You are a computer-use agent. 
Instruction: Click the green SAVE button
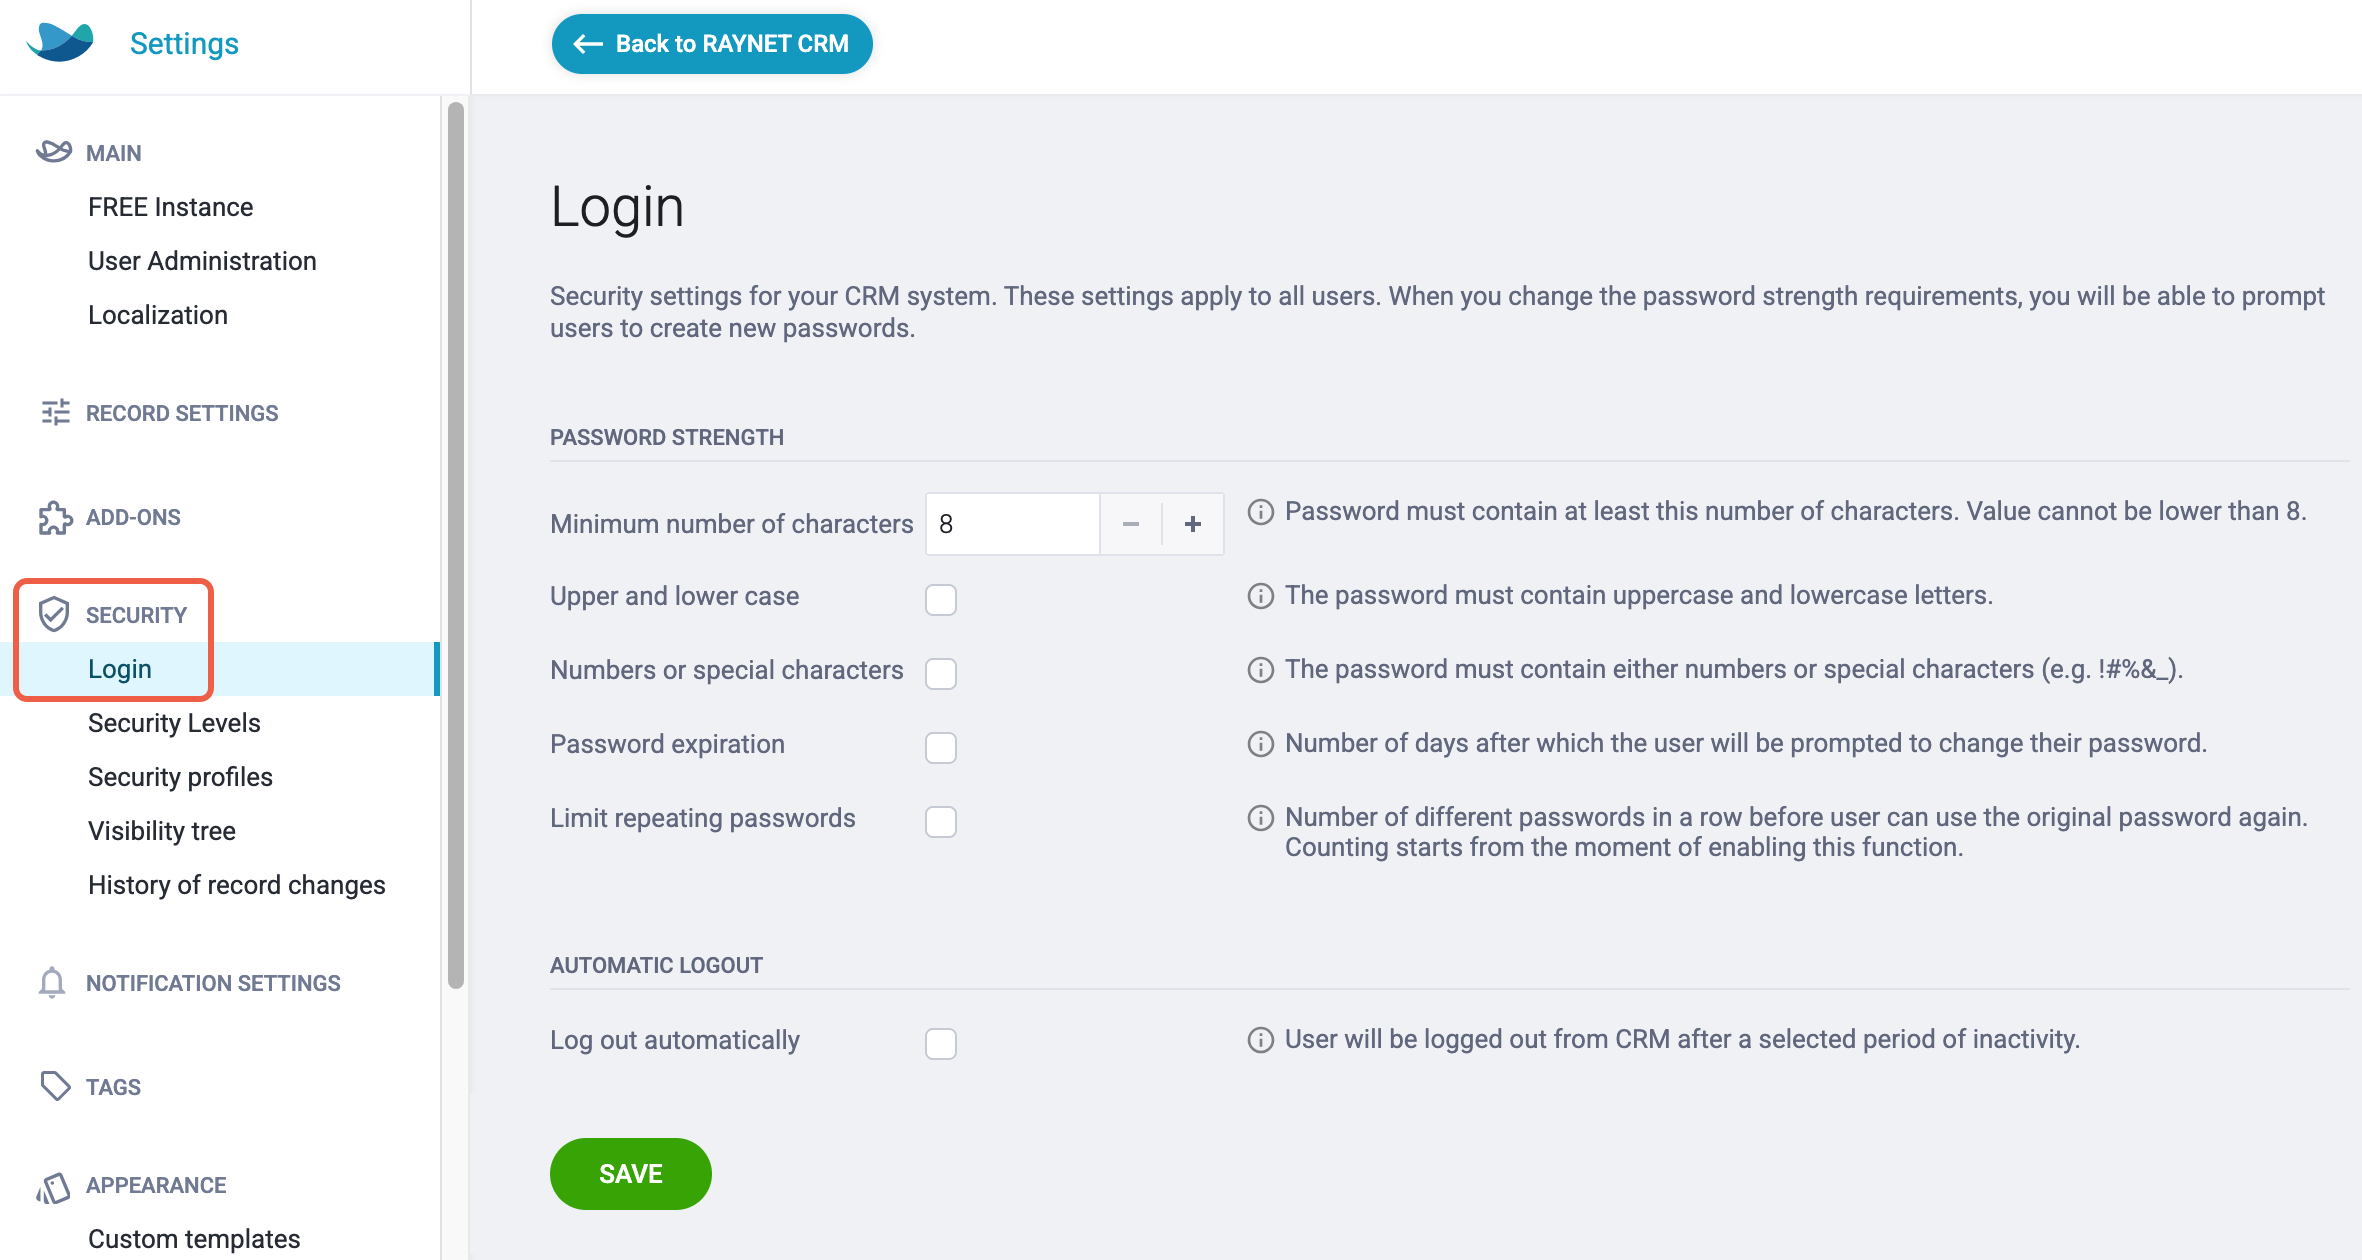(631, 1174)
